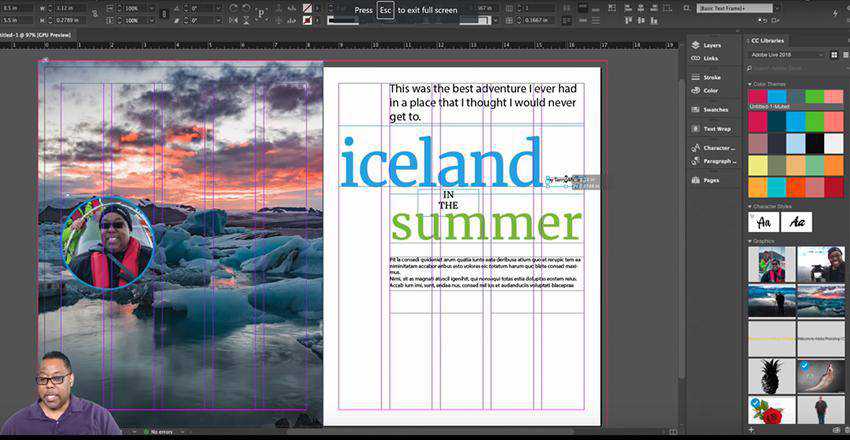Collapse the Color Themes section
This screenshot has height=440, width=850.
(x=750, y=83)
